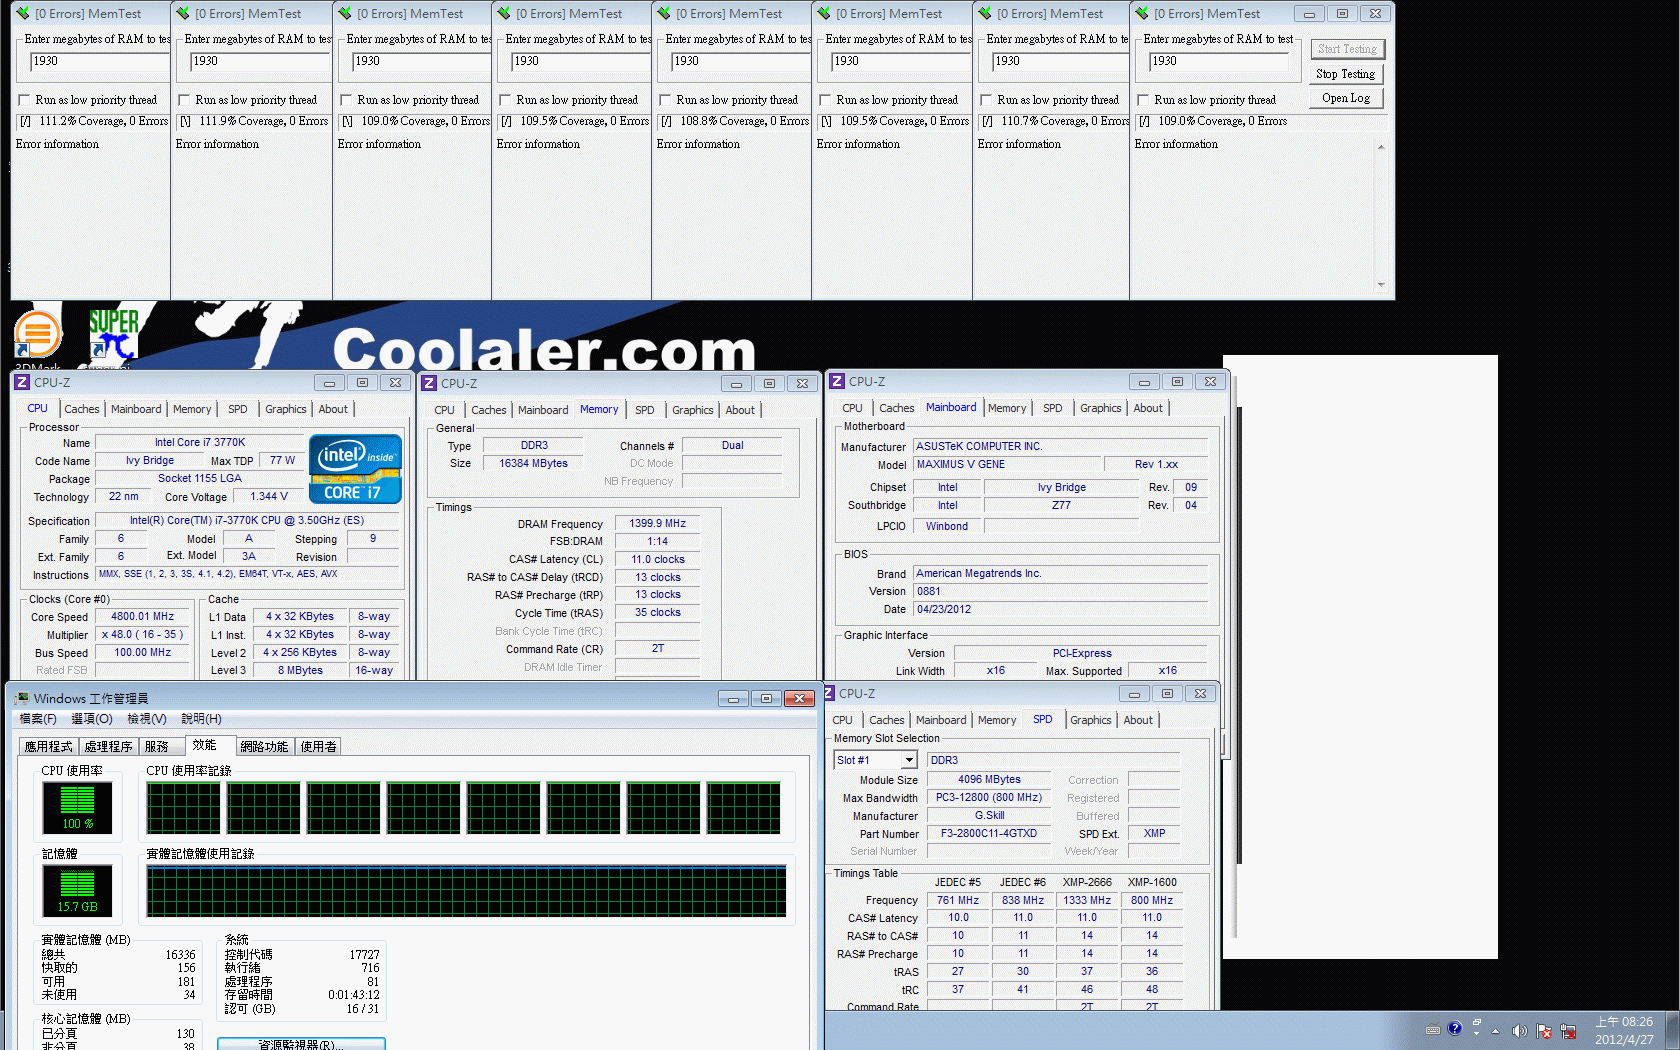This screenshot has width=1680, height=1050.
Task: Toggle low priority thread in the 110.7% coverage MemTest
Action: click(986, 100)
